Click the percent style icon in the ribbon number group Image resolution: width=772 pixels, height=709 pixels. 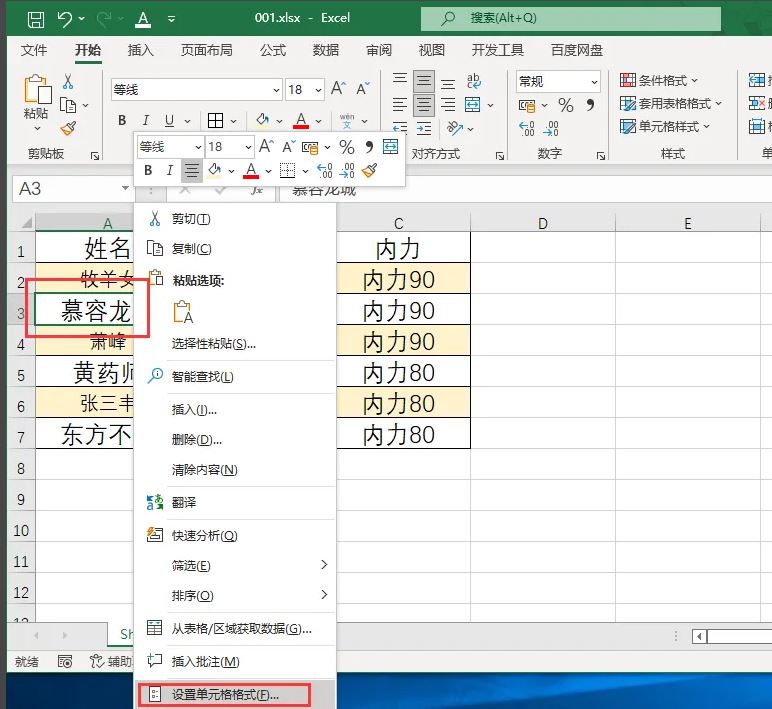pos(566,105)
